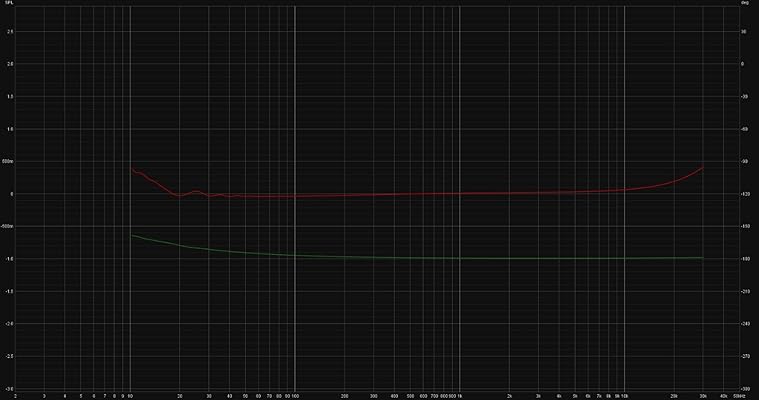Click the 100 Hz frequency axis label

tap(295, 396)
